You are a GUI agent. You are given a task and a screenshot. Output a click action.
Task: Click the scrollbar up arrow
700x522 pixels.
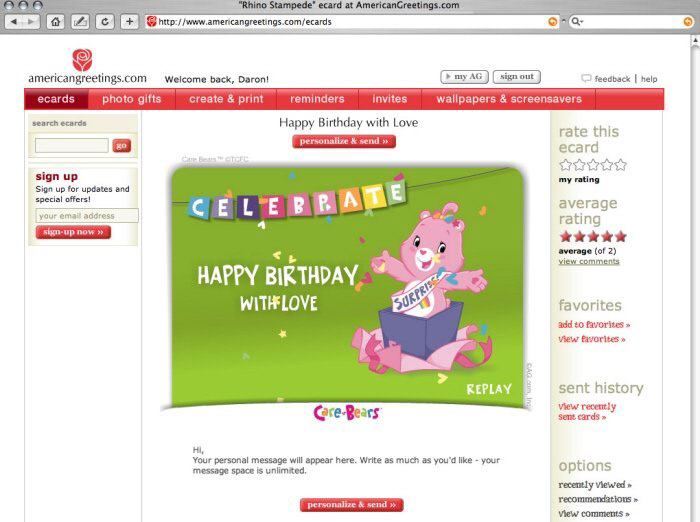pos(695,40)
